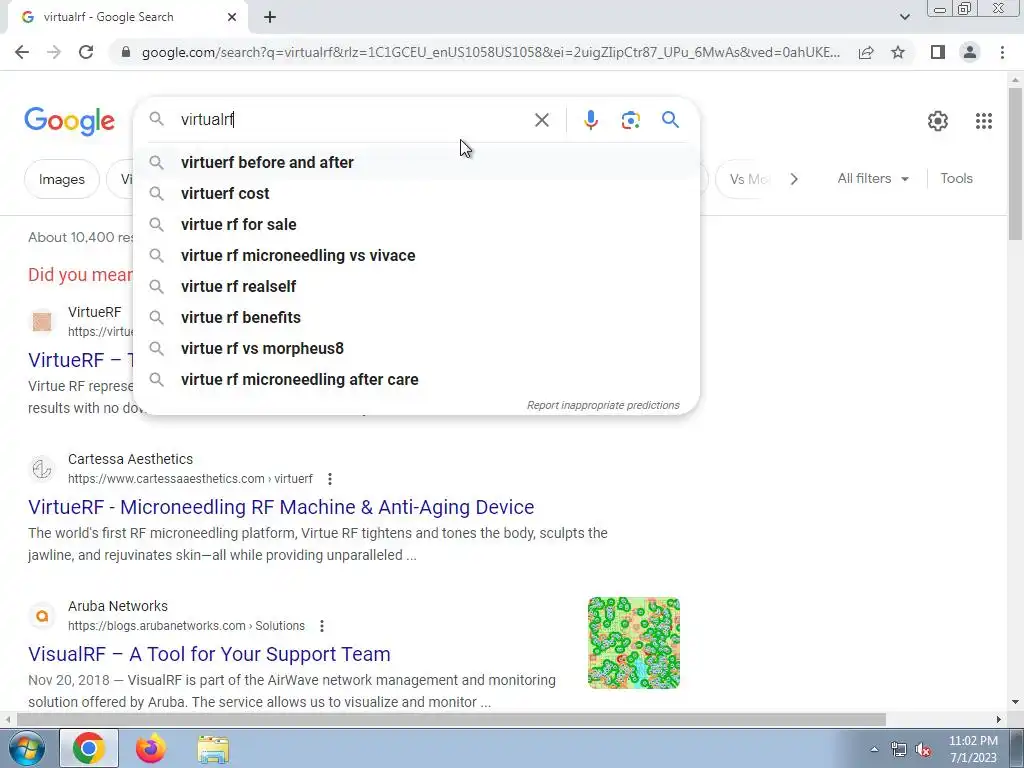Open the Cartessa Aesthetics result options dots

tap(330, 479)
